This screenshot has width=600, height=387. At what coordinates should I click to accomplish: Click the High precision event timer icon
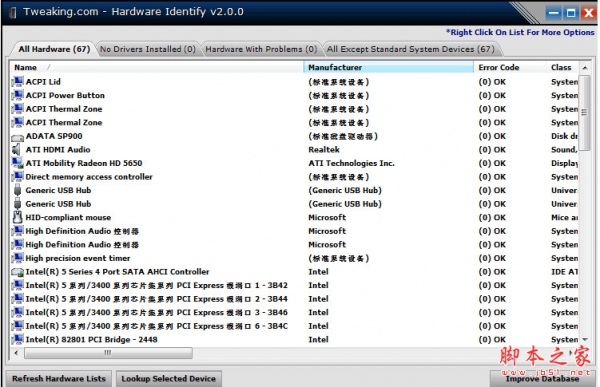tap(18, 258)
